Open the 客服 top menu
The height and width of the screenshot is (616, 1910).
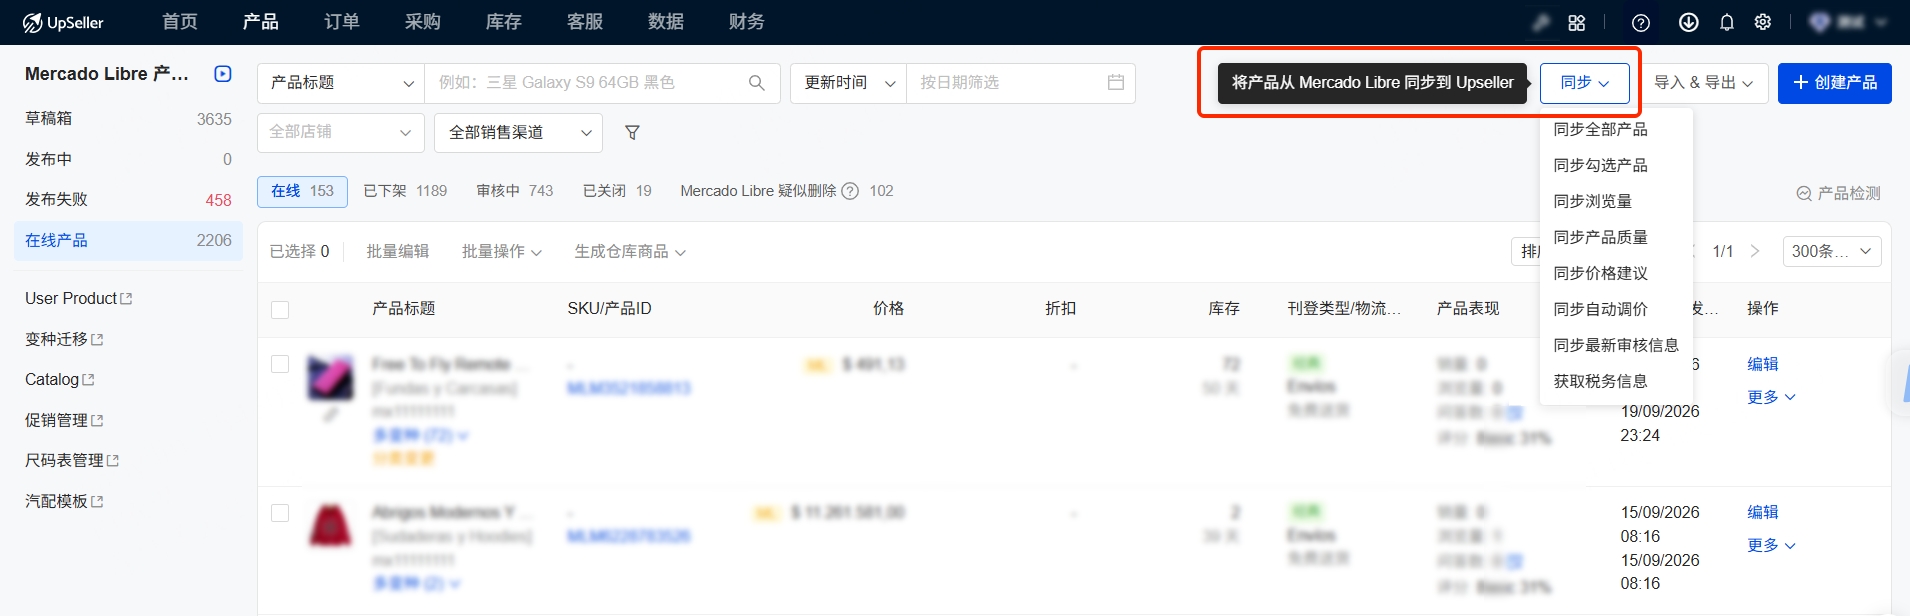pyautogui.click(x=585, y=22)
